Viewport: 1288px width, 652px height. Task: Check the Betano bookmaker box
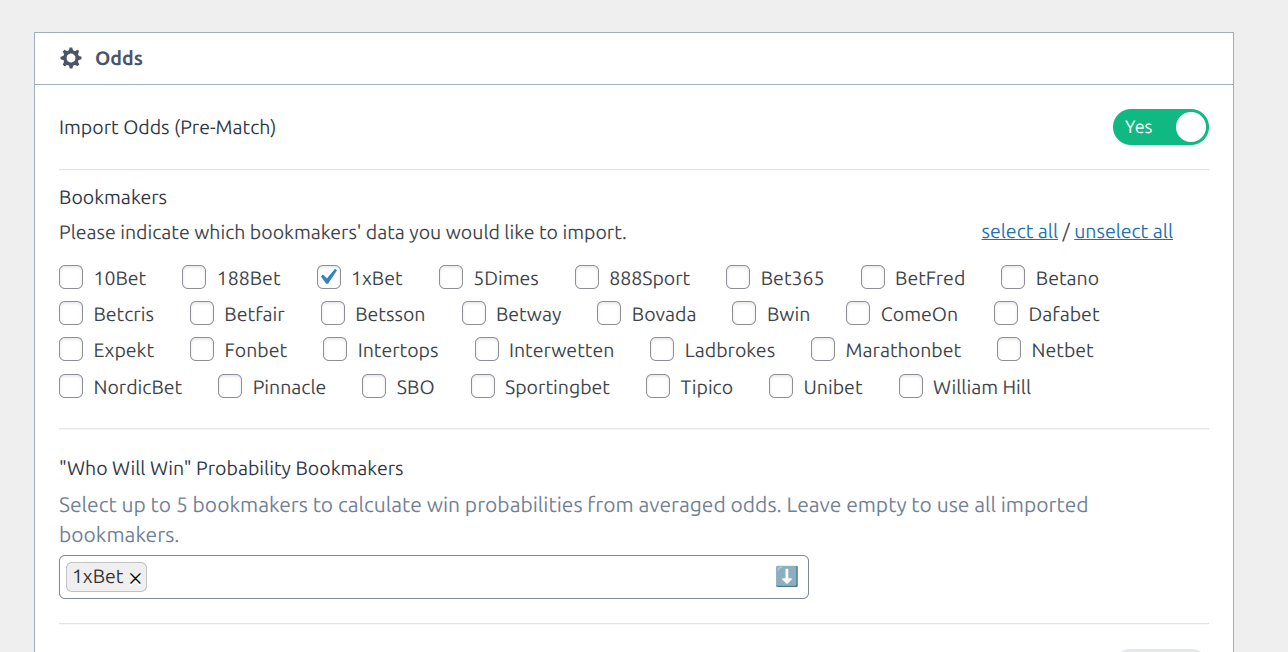1013,277
